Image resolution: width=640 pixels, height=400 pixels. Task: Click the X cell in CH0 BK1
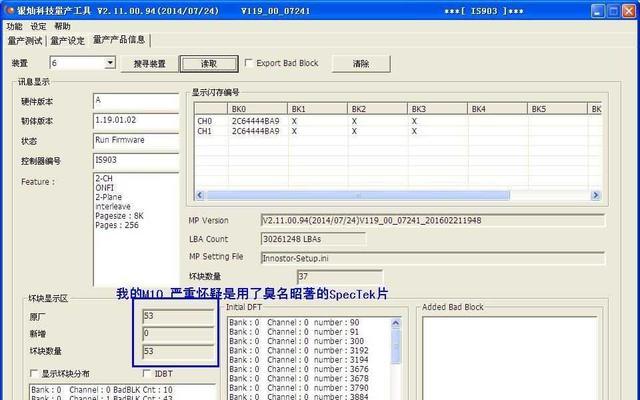tap(294, 121)
